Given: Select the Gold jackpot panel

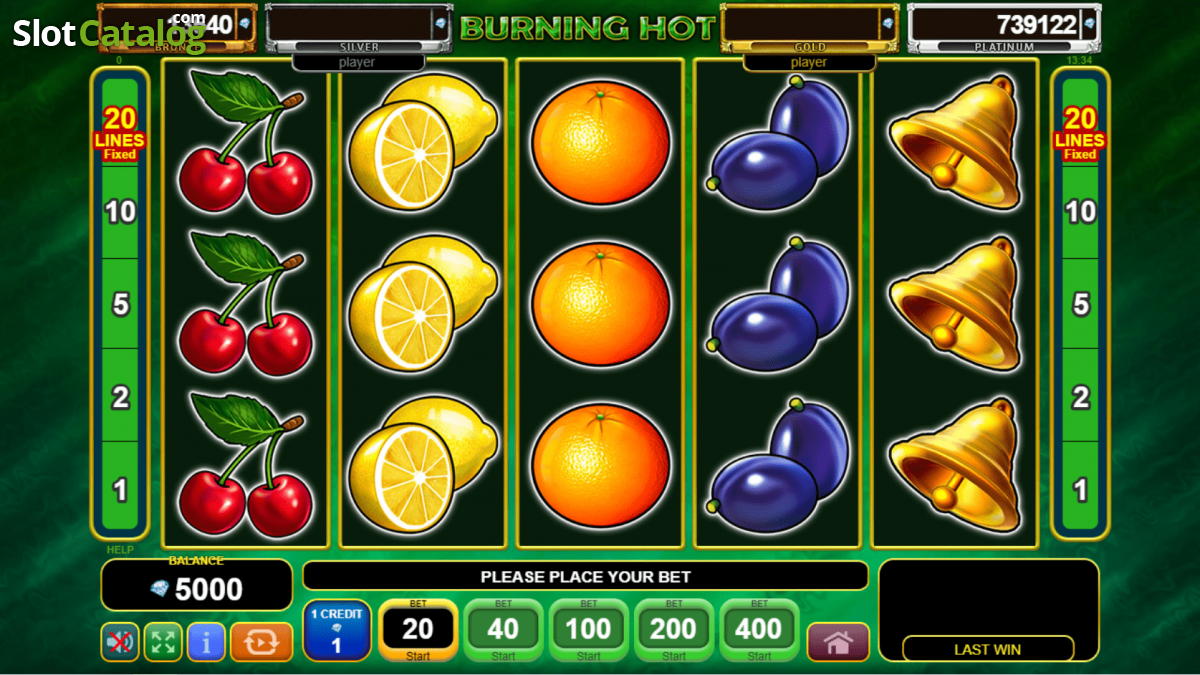Looking at the screenshot, I should [810, 28].
